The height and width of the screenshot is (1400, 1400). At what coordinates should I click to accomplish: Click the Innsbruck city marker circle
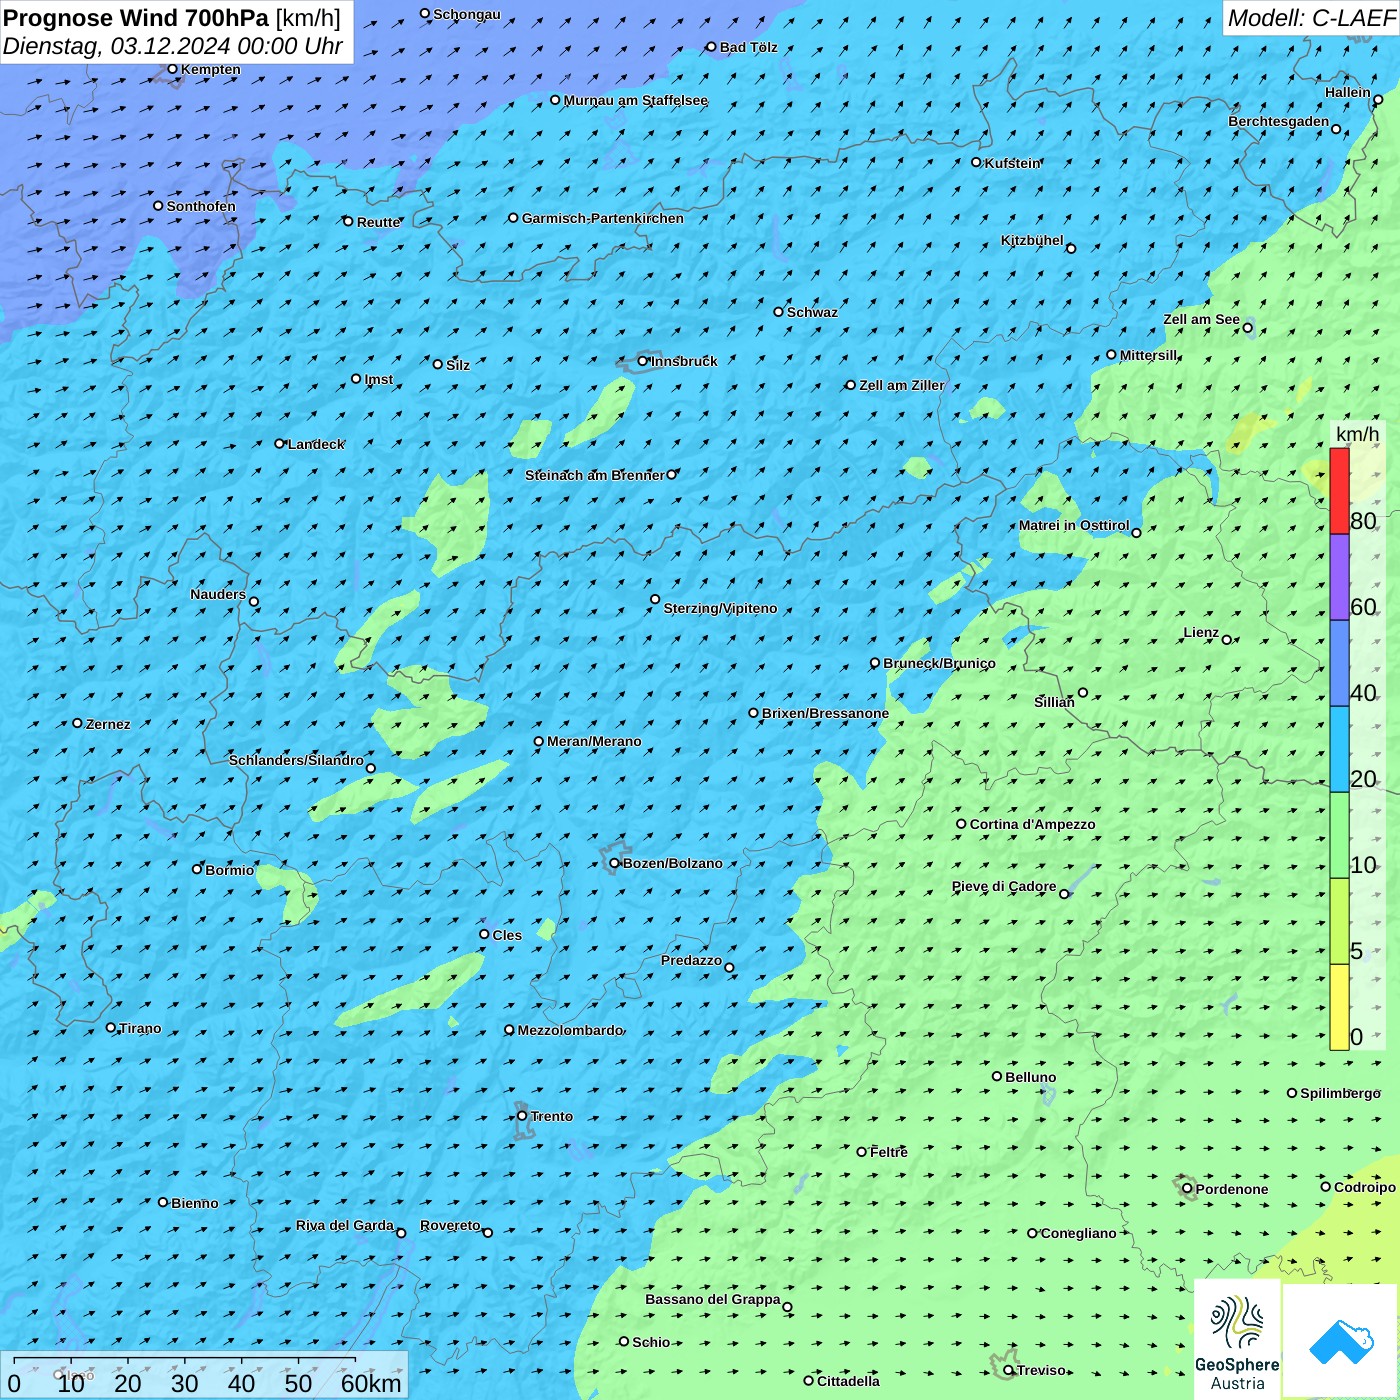[643, 361]
